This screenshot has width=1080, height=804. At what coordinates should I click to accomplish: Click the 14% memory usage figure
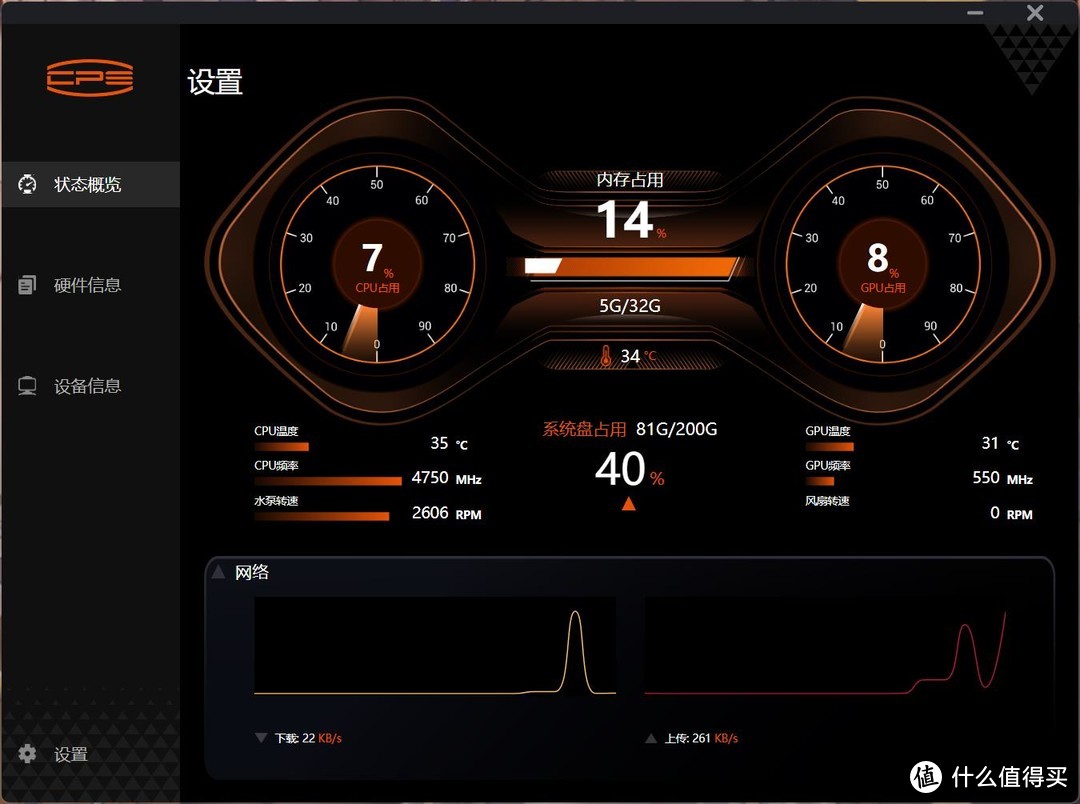tap(631, 220)
